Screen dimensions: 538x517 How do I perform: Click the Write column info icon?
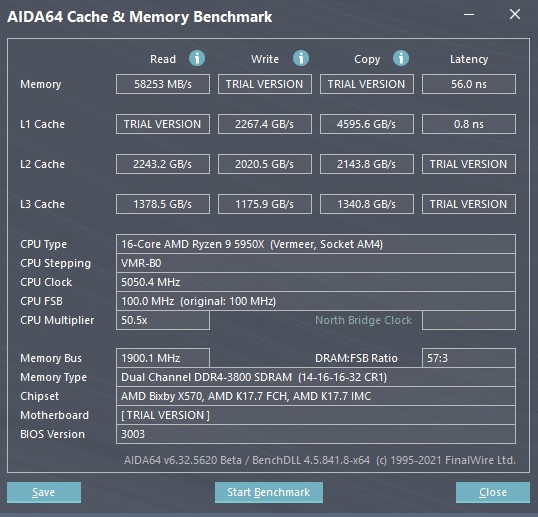pyautogui.click(x=301, y=58)
